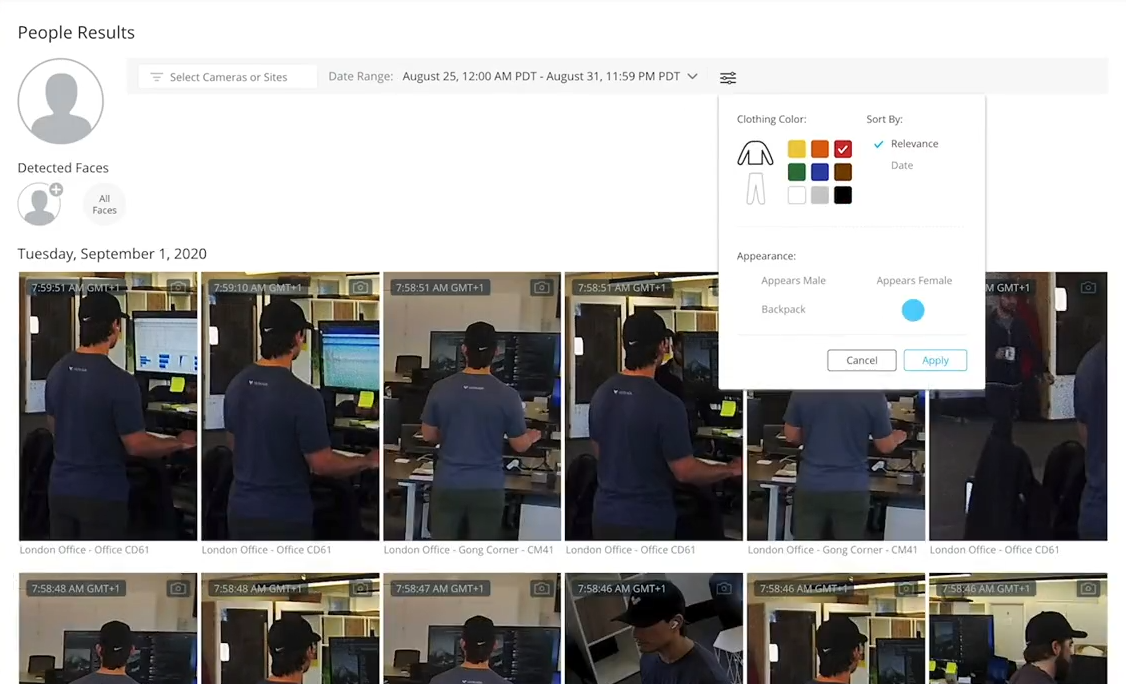Click camera icon on 7:58:51 AM Gong Corner thumbnail
1126x684 pixels.
(x=541, y=288)
